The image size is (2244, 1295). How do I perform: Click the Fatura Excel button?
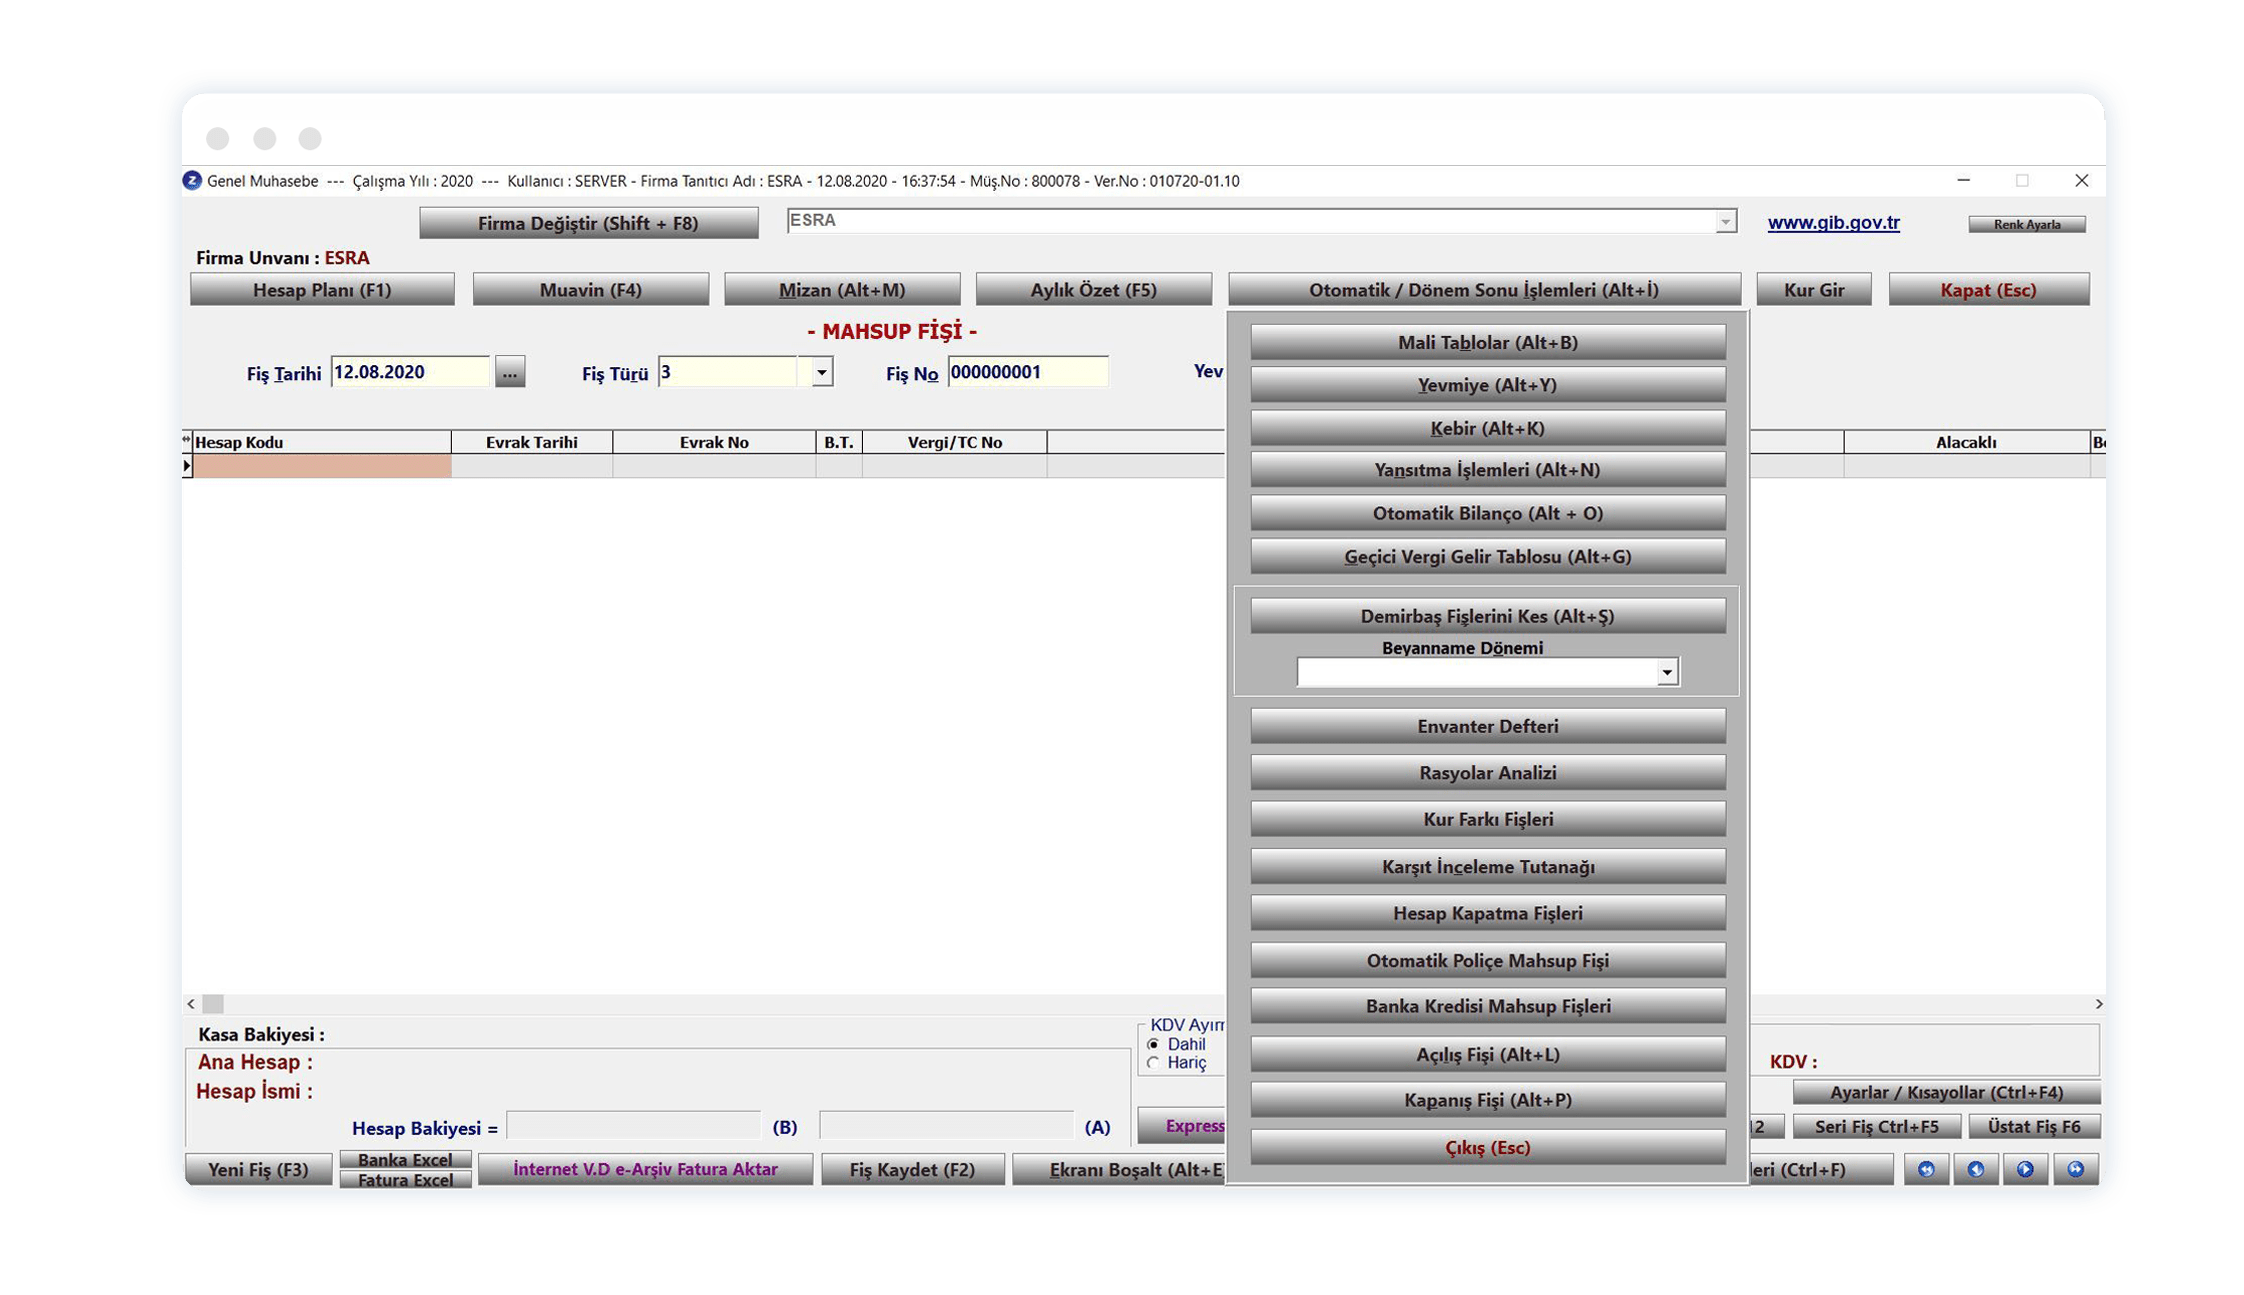pos(405,1180)
